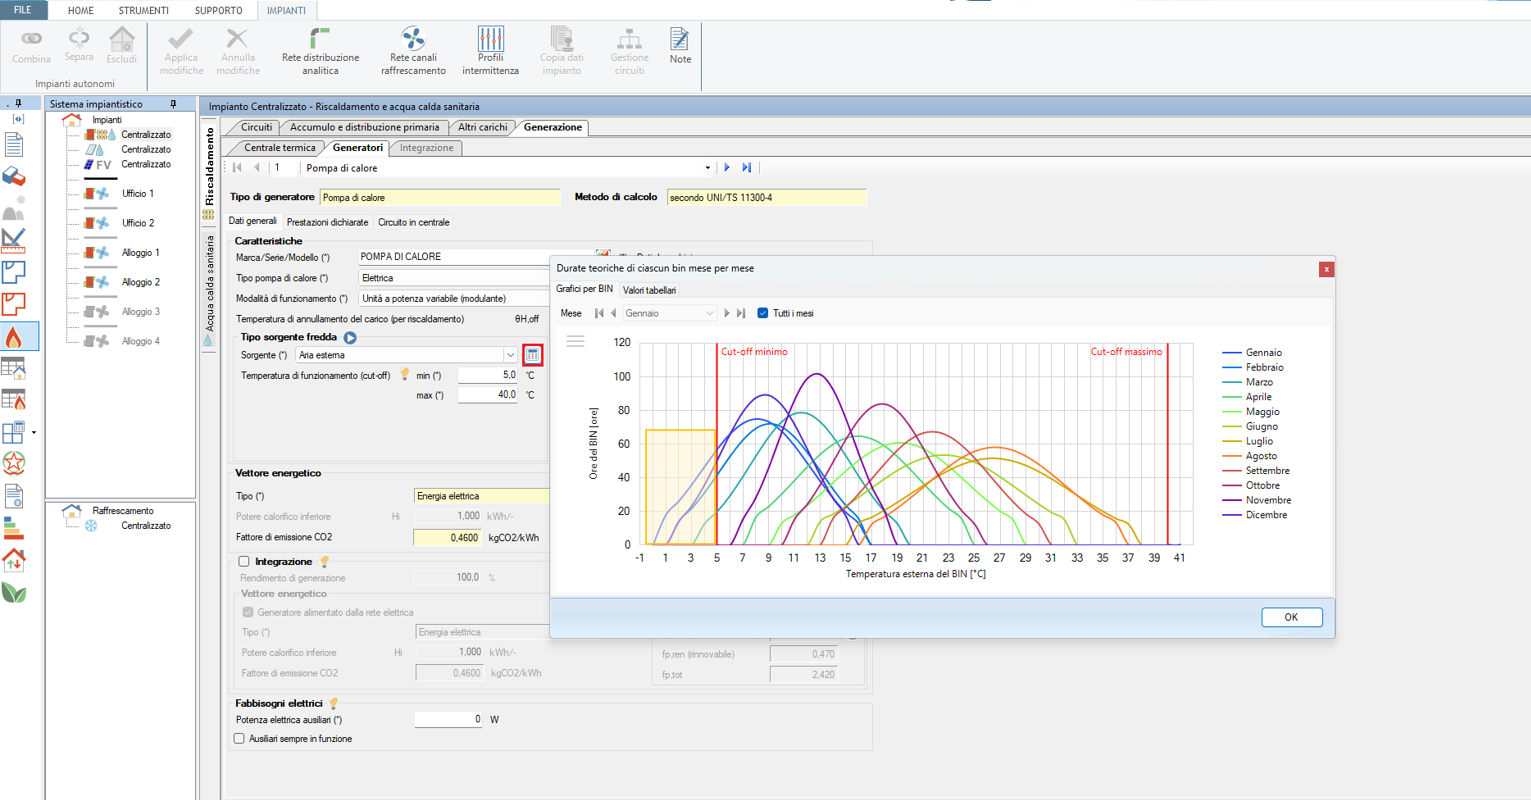The image size is (1531, 800).
Task: Enable the Integrazione checkbox
Action: tap(244, 562)
